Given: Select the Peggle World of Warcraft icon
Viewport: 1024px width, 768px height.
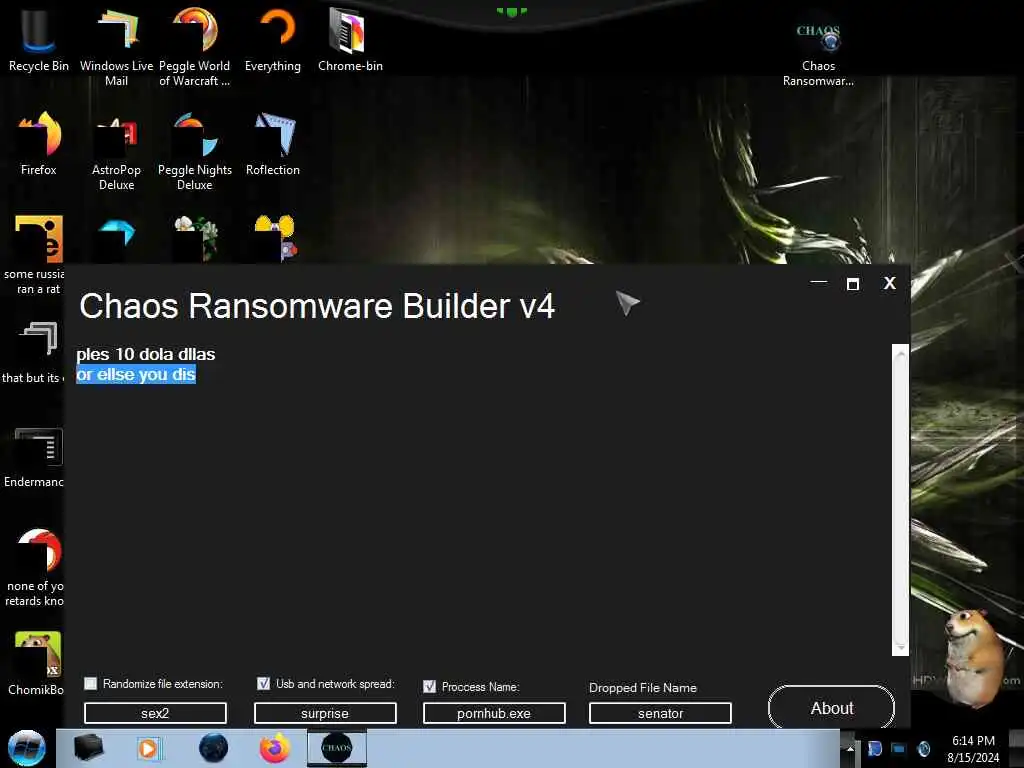Looking at the screenshot, I should tap(195, 46).
